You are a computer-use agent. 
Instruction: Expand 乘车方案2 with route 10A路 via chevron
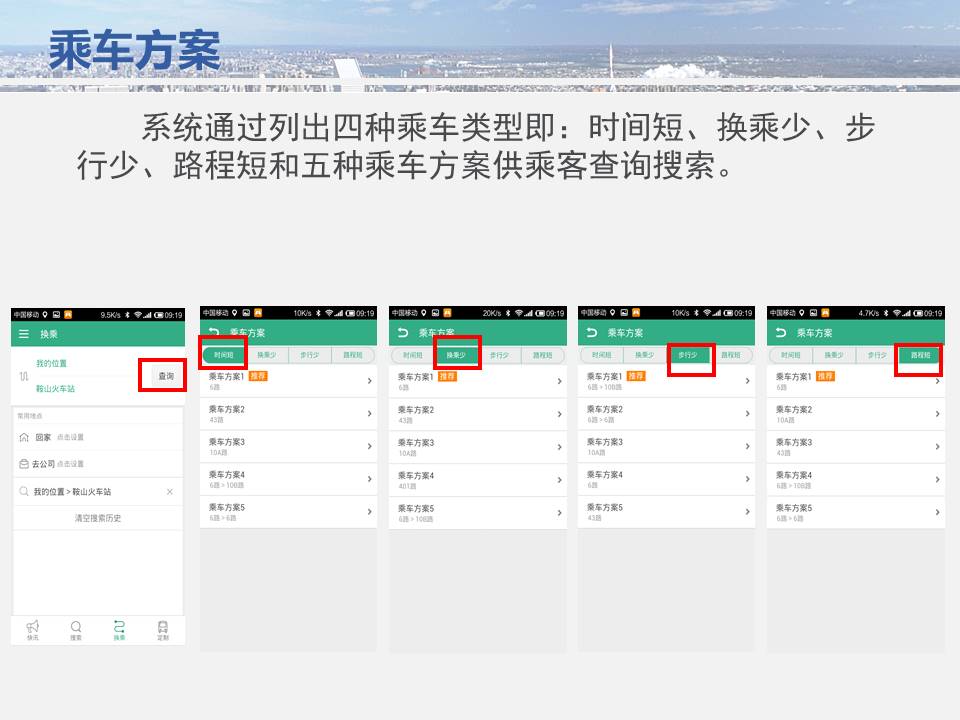point(936,414)
